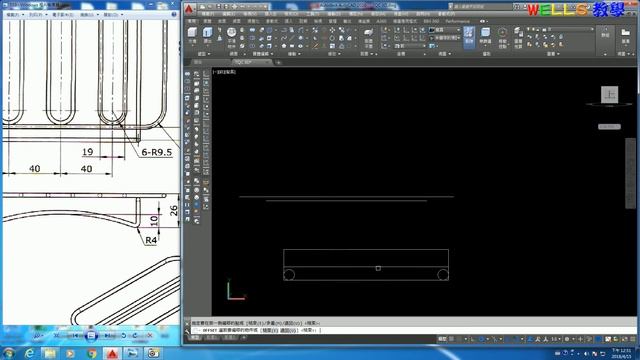Open the AutoCAD application menu button

click(x=189, y=9)
